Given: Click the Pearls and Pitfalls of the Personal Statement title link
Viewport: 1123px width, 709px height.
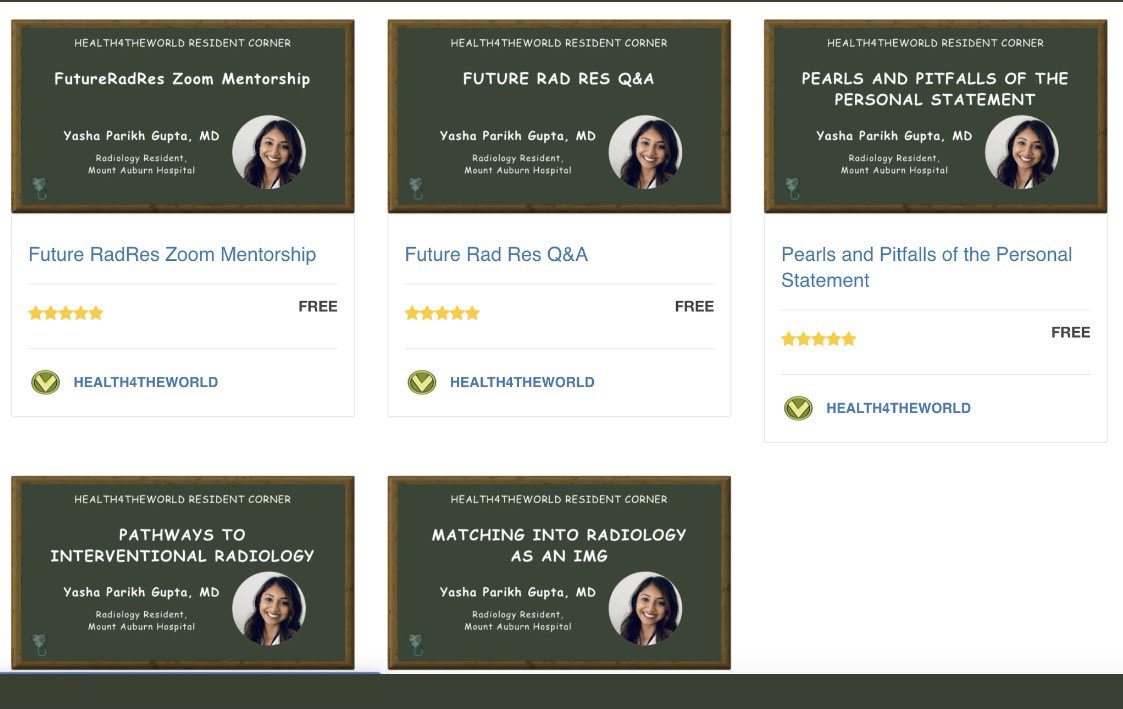Looking at the screenshot, I should (x=927, y=267).
